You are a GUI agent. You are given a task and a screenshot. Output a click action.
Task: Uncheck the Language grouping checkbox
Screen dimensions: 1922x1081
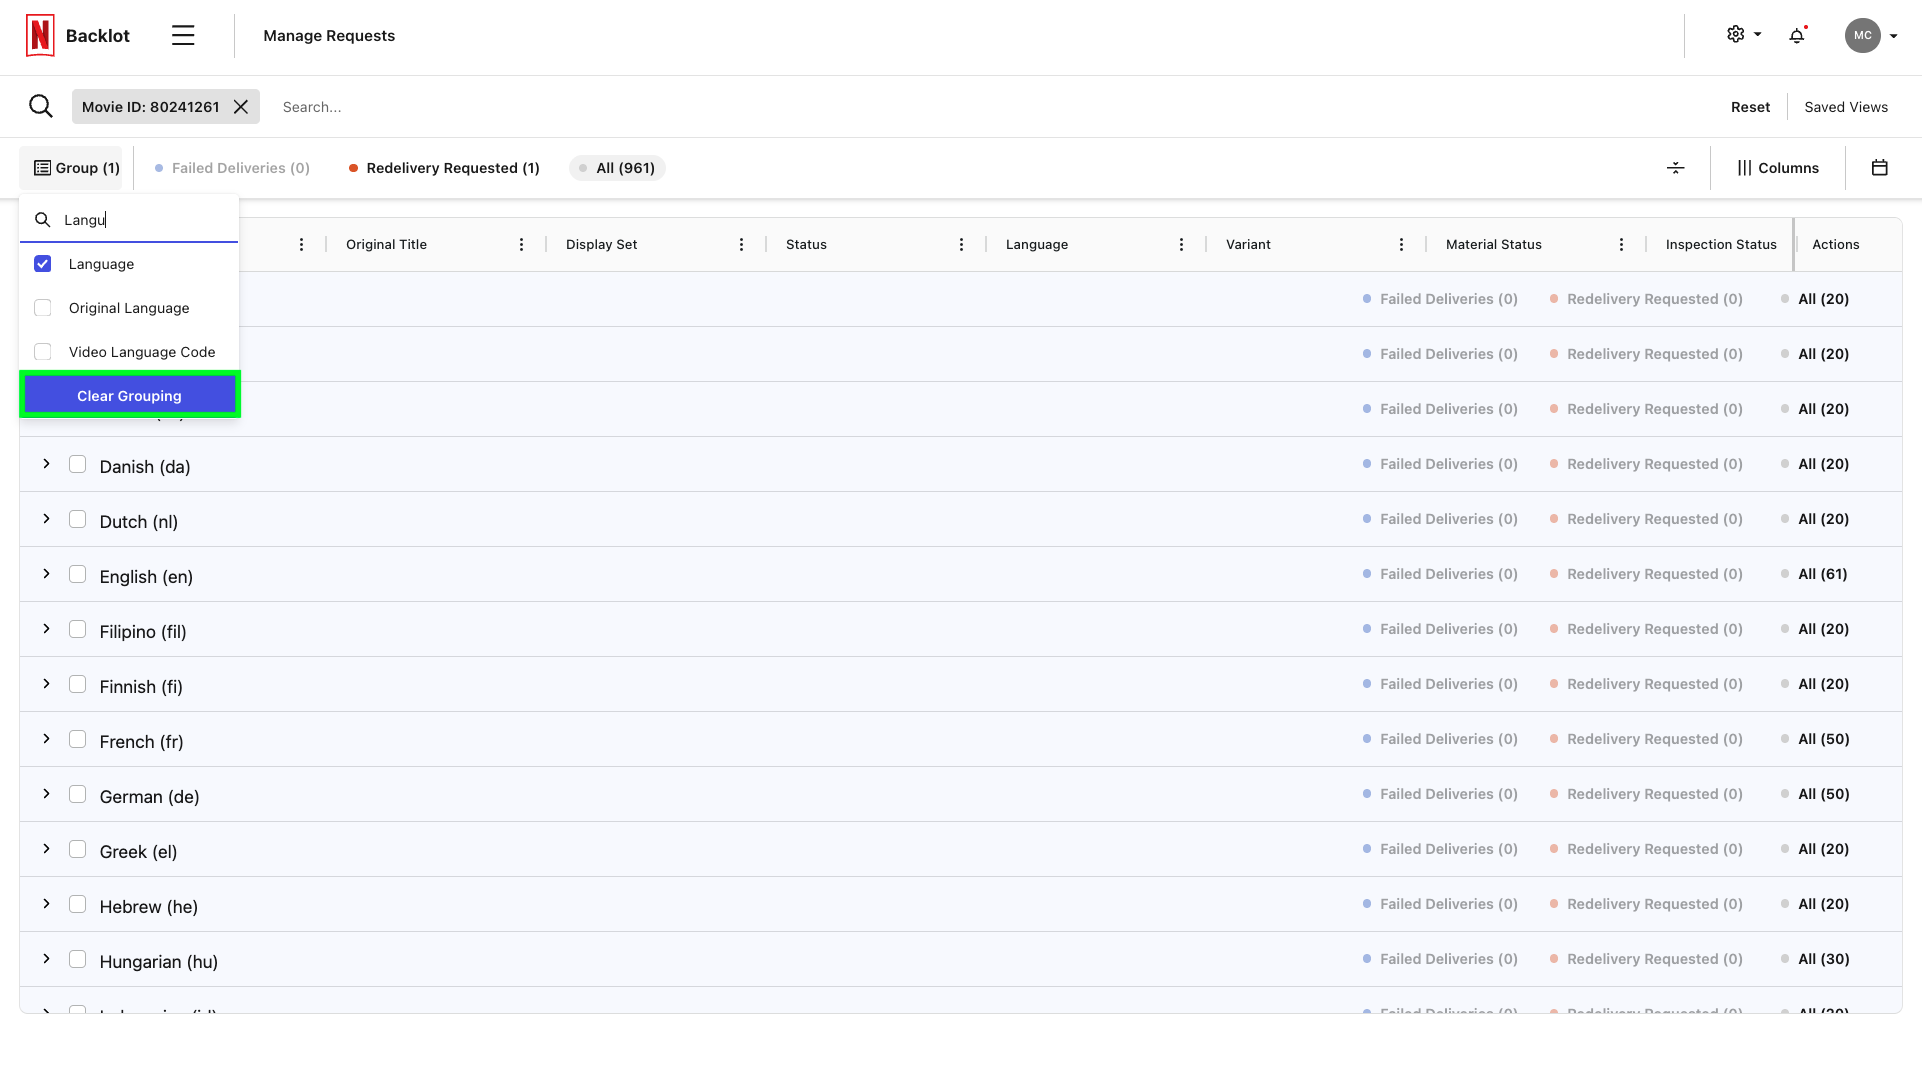[x=42, y=263]
